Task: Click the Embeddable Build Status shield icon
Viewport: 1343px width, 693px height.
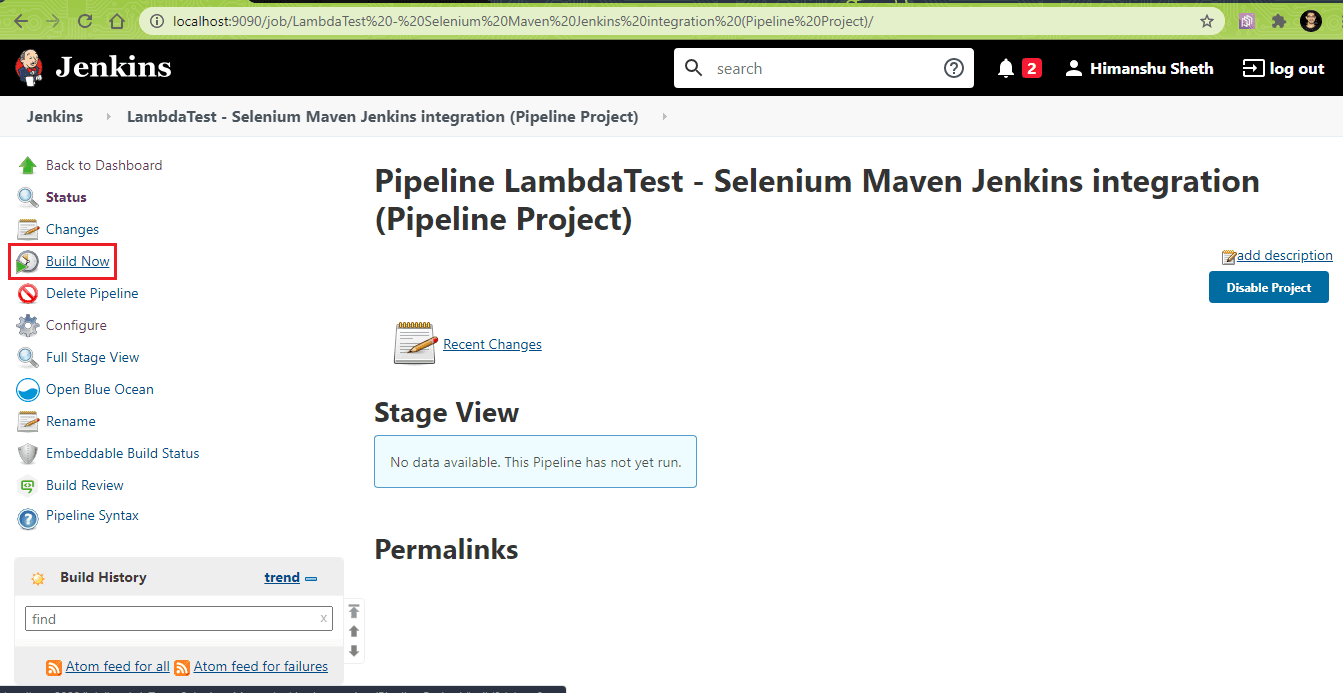Action: [x=28, y=454]
